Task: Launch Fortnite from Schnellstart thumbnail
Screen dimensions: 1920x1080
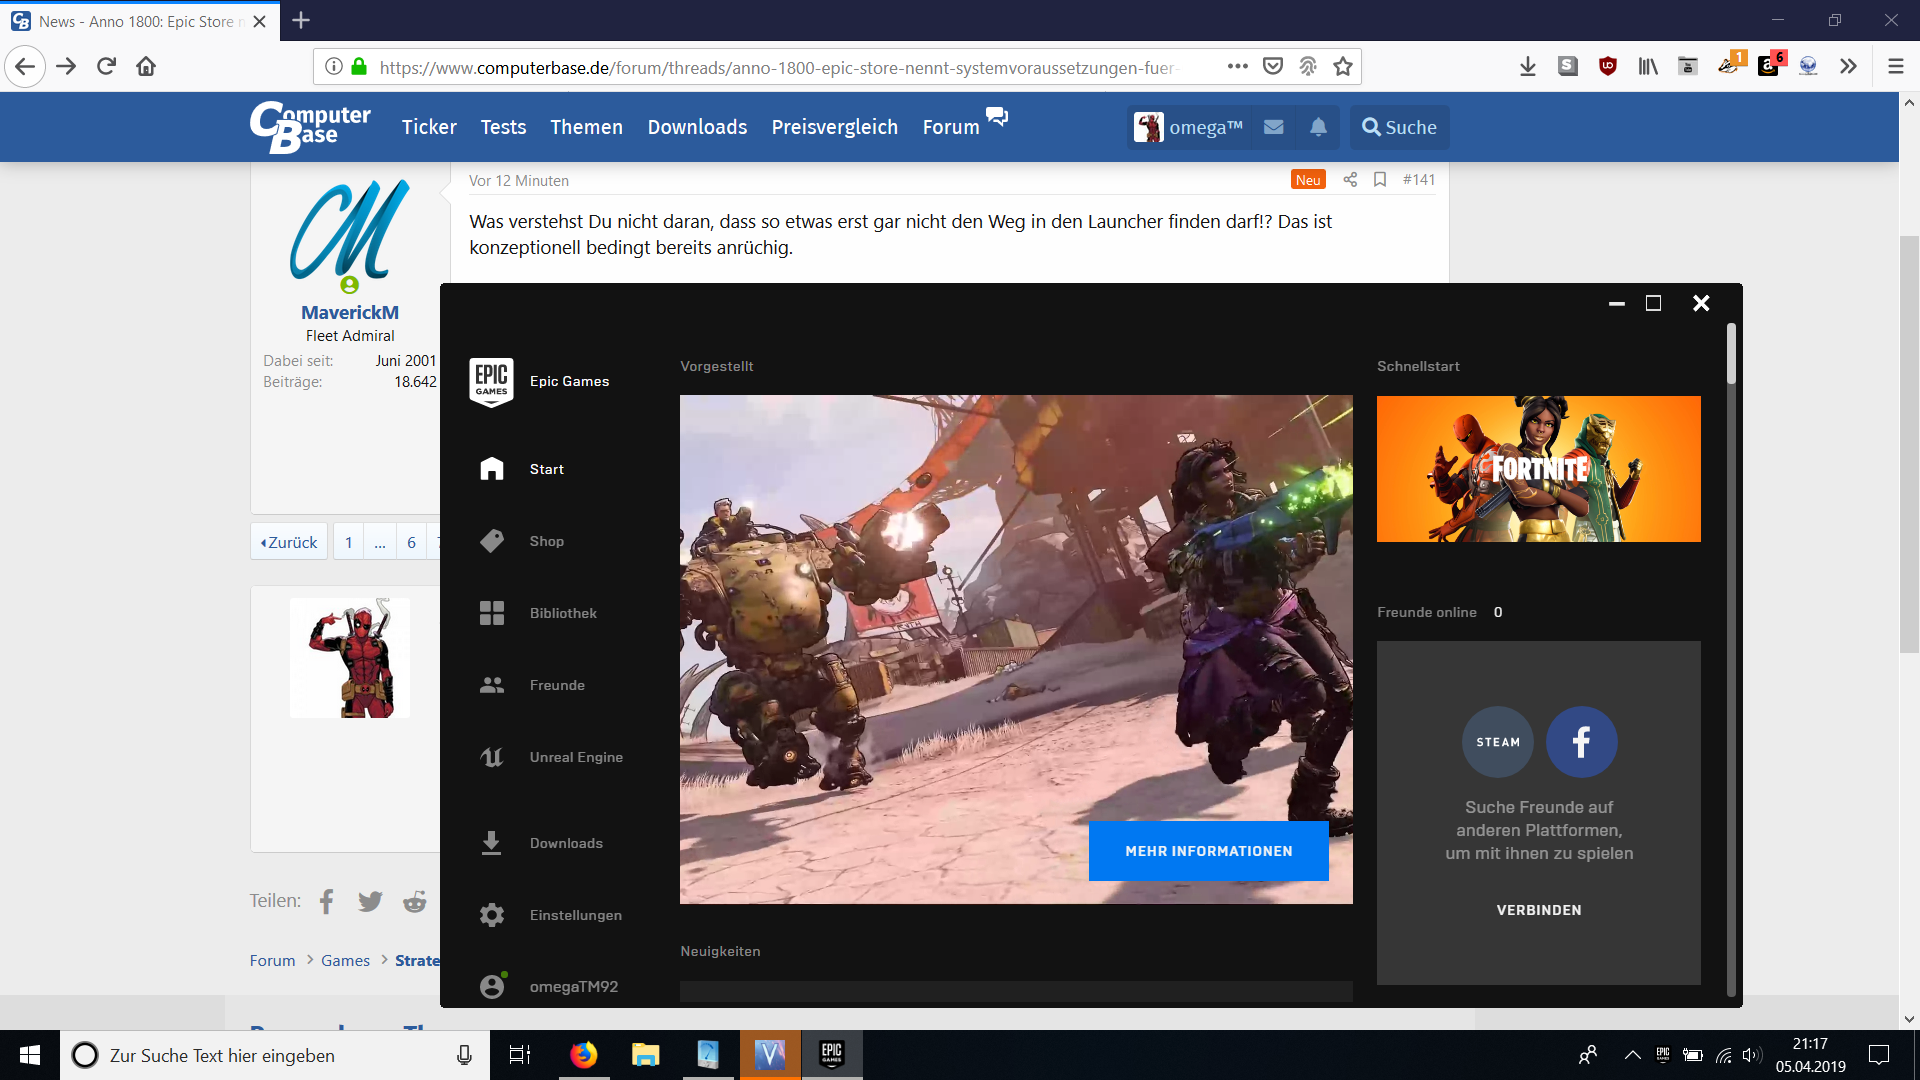Action: point(1538,469)
